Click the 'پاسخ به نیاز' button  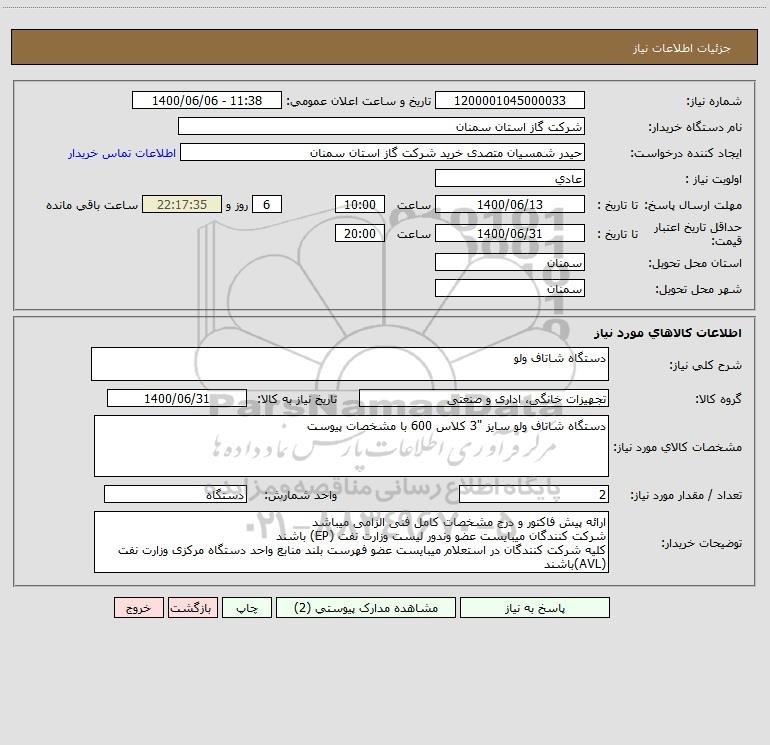pyautogui.click(x=534, y=608)
